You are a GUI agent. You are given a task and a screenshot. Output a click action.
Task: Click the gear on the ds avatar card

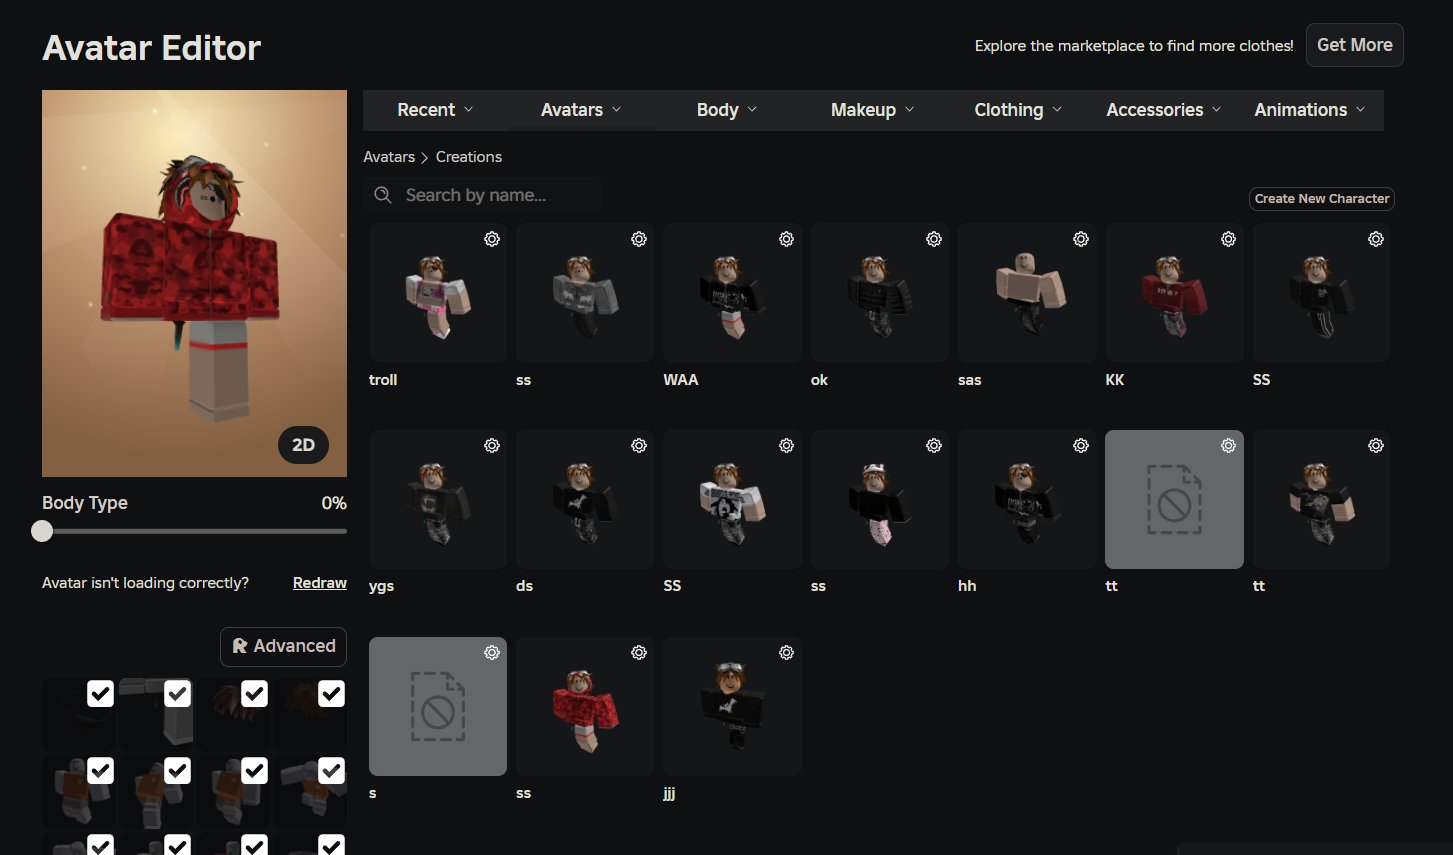point(639,445)
